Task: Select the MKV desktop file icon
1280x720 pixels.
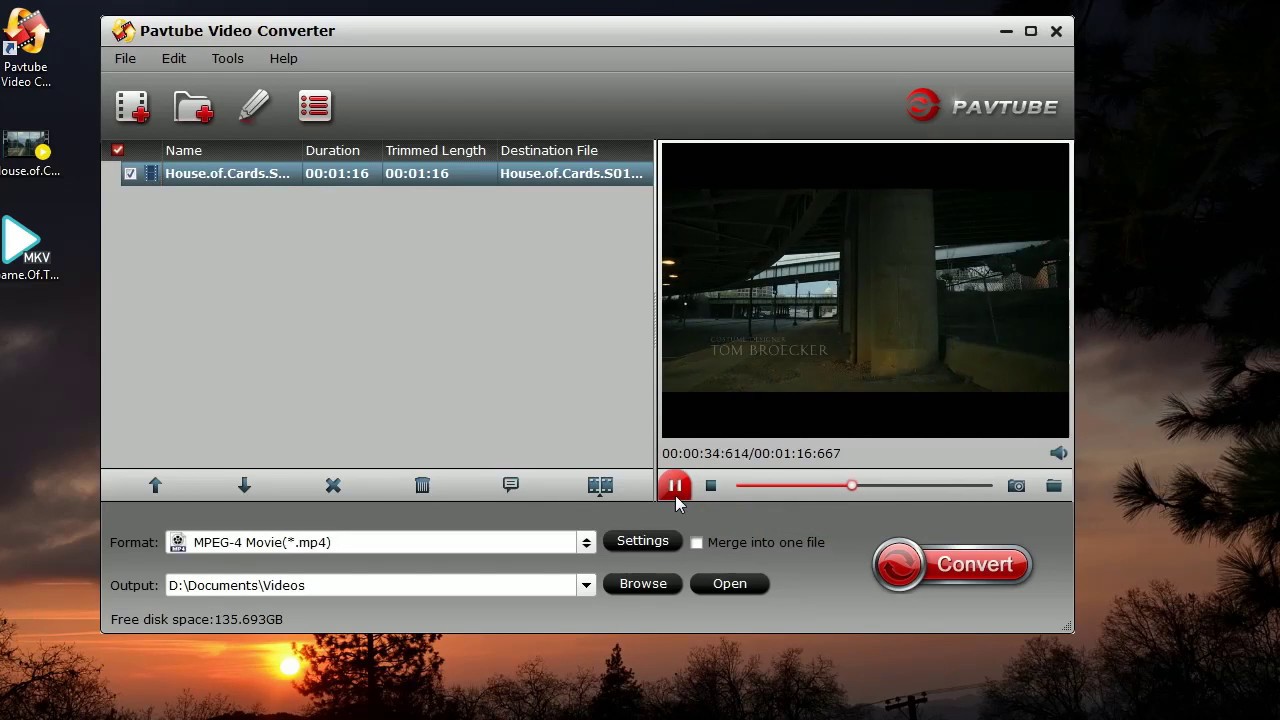Action: [x=27, y=249]
